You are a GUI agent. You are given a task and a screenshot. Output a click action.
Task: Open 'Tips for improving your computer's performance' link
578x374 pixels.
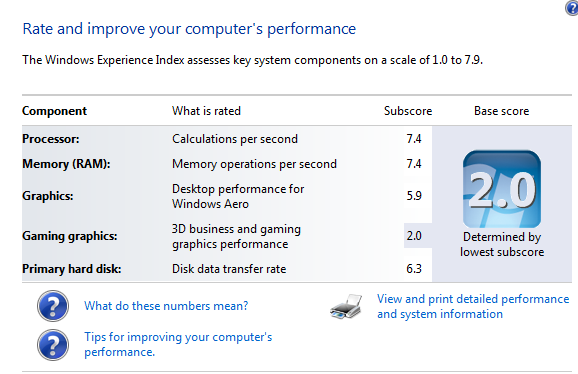coord(178,344)
